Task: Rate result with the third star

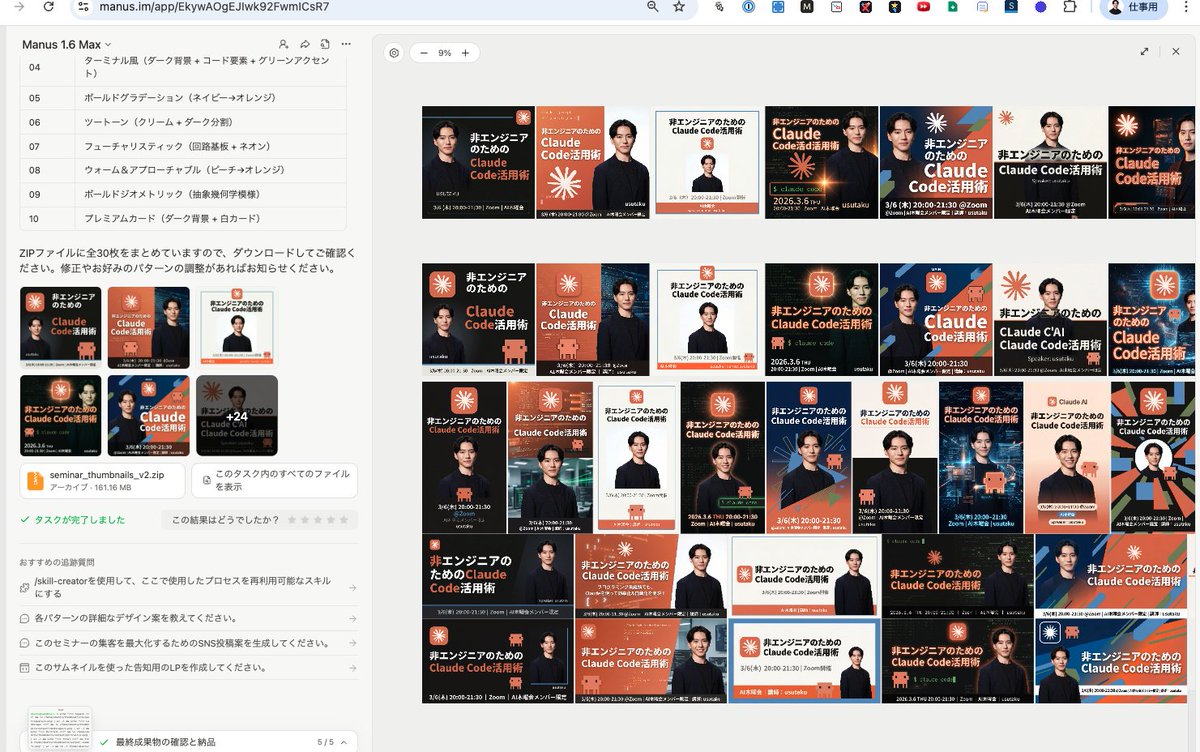Action: (318, 520)
